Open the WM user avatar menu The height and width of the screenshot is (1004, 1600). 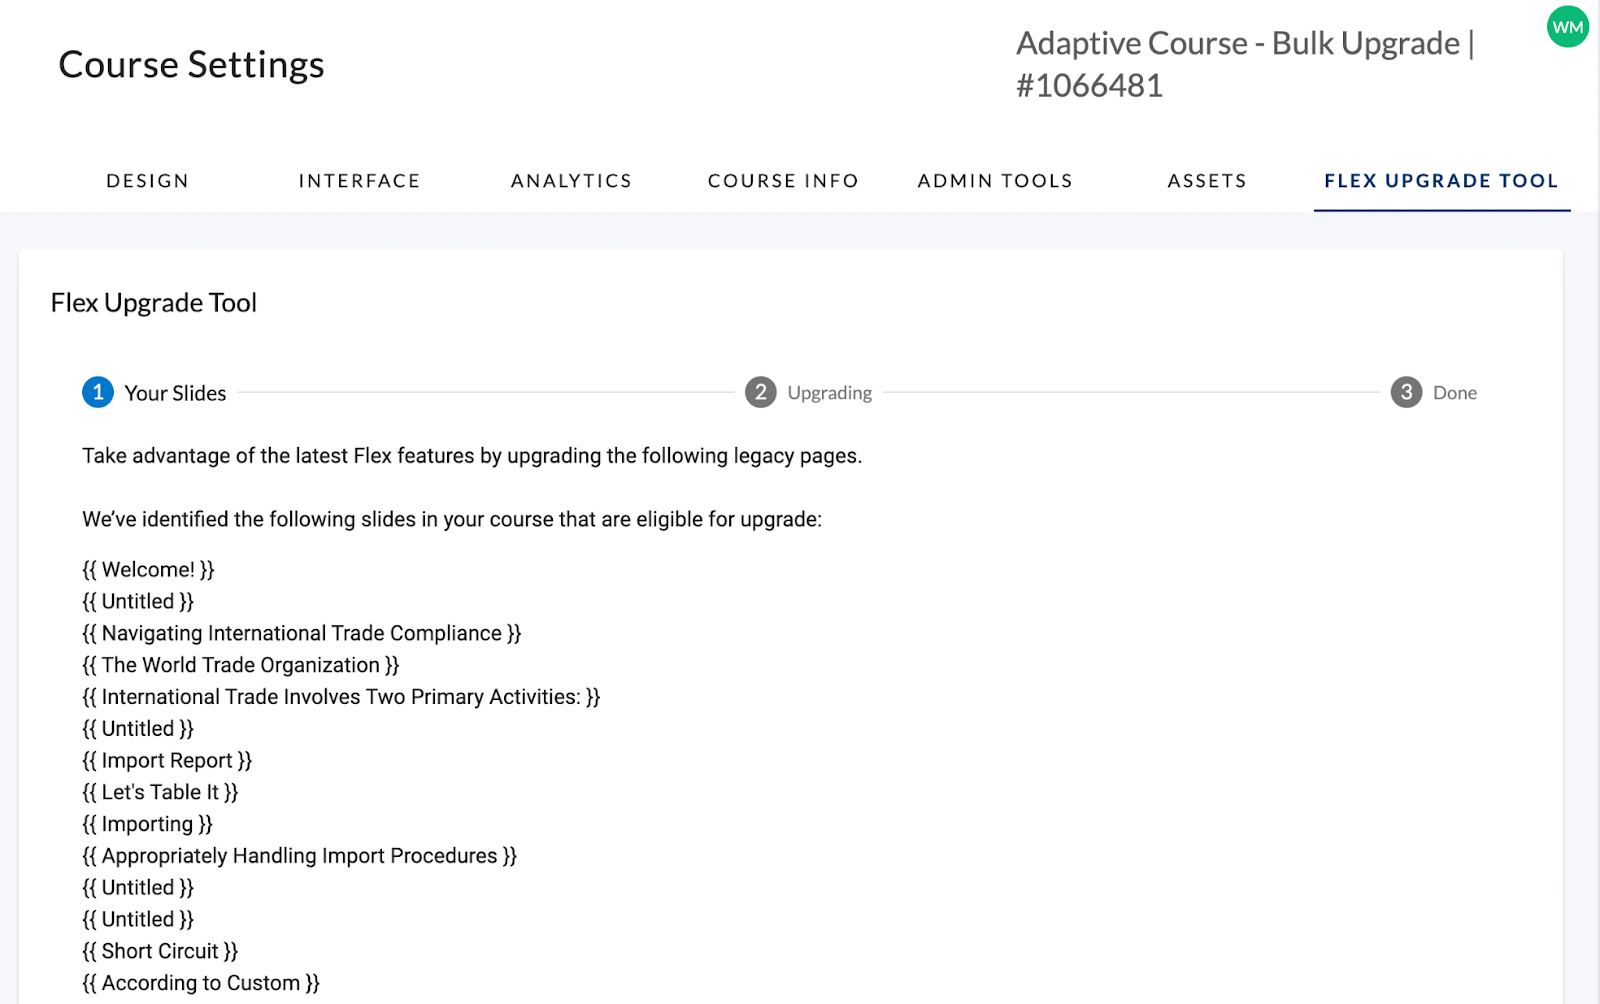(1567, 27)
